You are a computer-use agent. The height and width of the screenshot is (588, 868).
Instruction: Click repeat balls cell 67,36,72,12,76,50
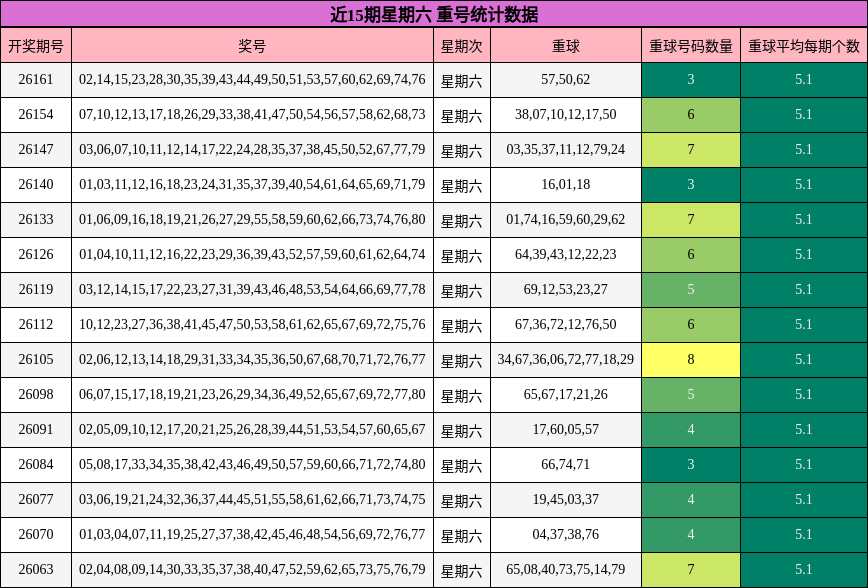pyautogui.click(x=566, y=324)
